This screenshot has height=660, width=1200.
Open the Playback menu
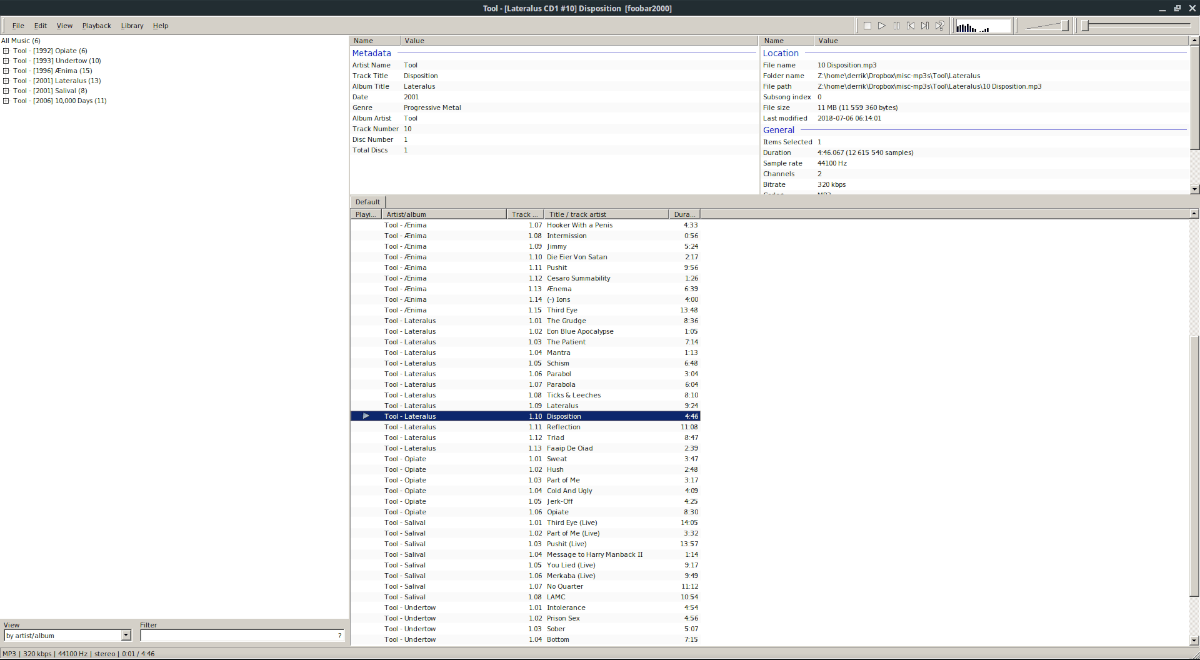97,25
